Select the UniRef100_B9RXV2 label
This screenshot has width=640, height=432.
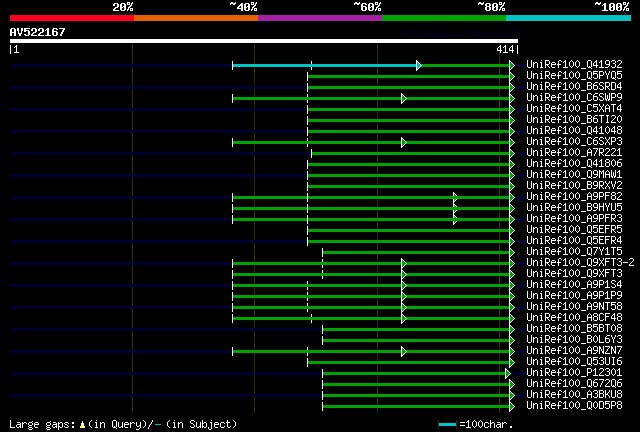(574, 186)
